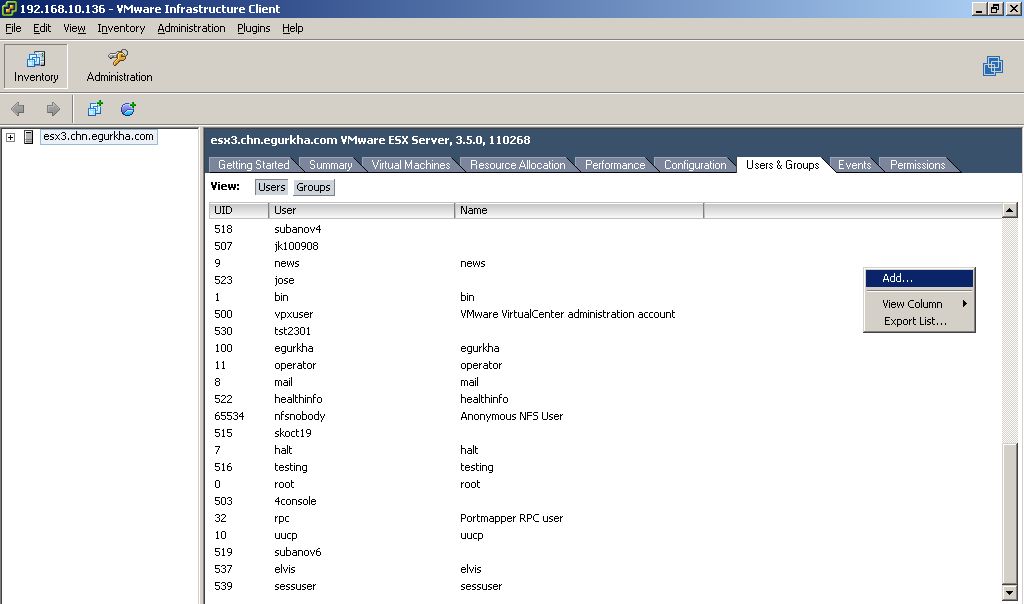1024x604 pixels.
Task: Select the uucp user row
Action: (605, 535)
